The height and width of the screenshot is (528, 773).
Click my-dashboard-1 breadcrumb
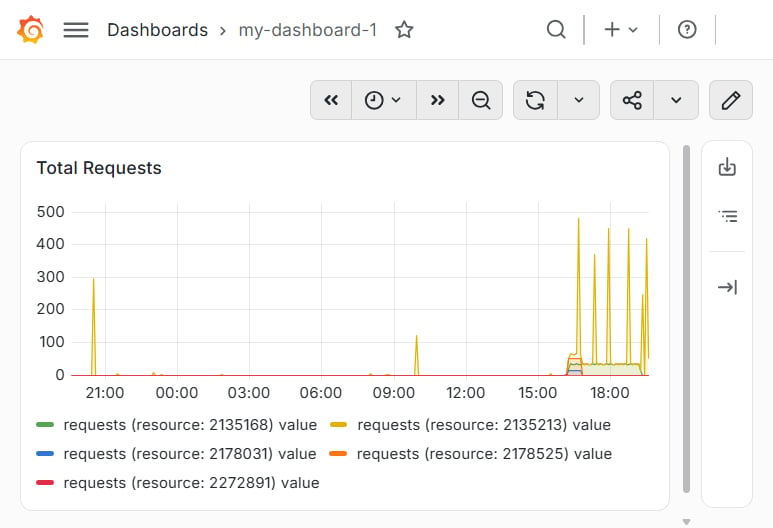[x=308, y=30]
